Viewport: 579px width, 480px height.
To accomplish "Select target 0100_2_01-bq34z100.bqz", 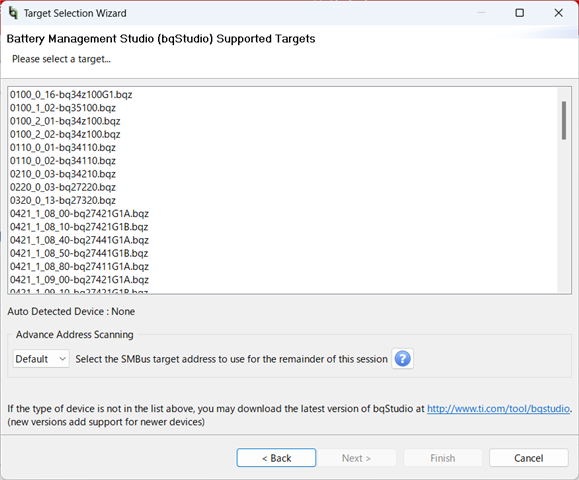I will pyautogui.click(x=65, y=121).
